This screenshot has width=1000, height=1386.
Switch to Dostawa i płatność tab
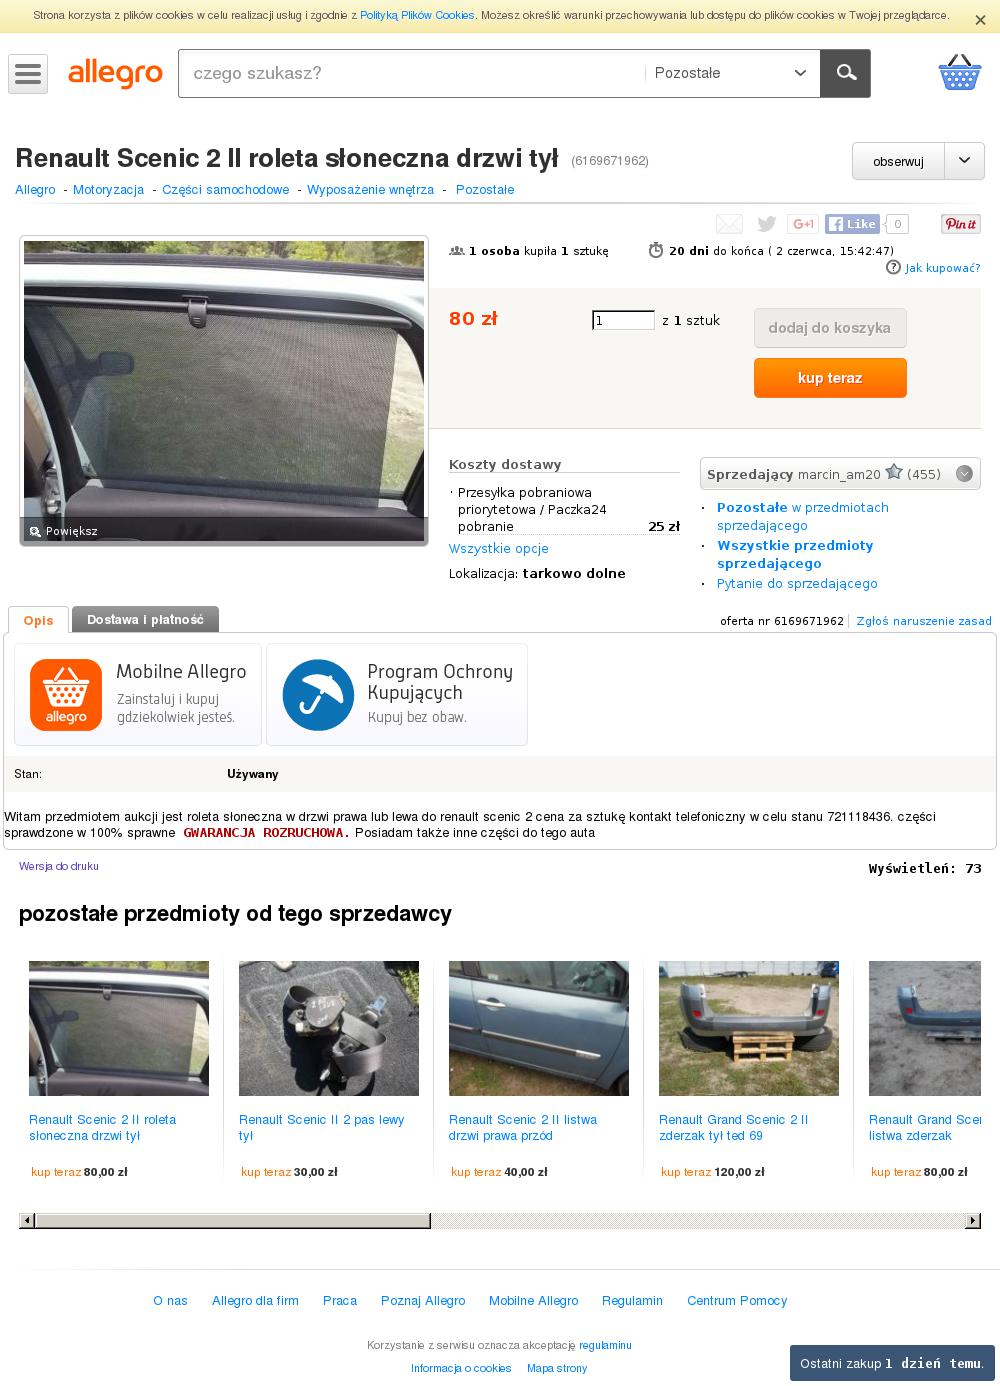point(145,620)
